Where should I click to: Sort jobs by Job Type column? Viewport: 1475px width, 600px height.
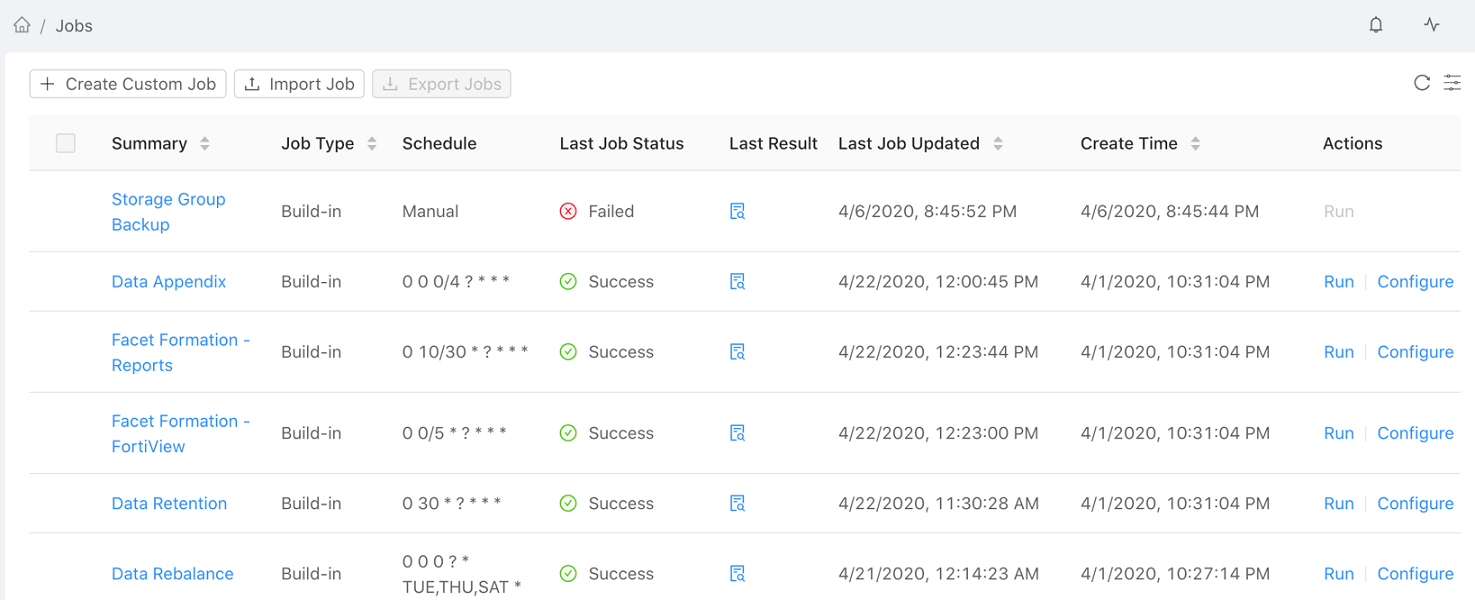pyautogui.click(x=372, y=144)
